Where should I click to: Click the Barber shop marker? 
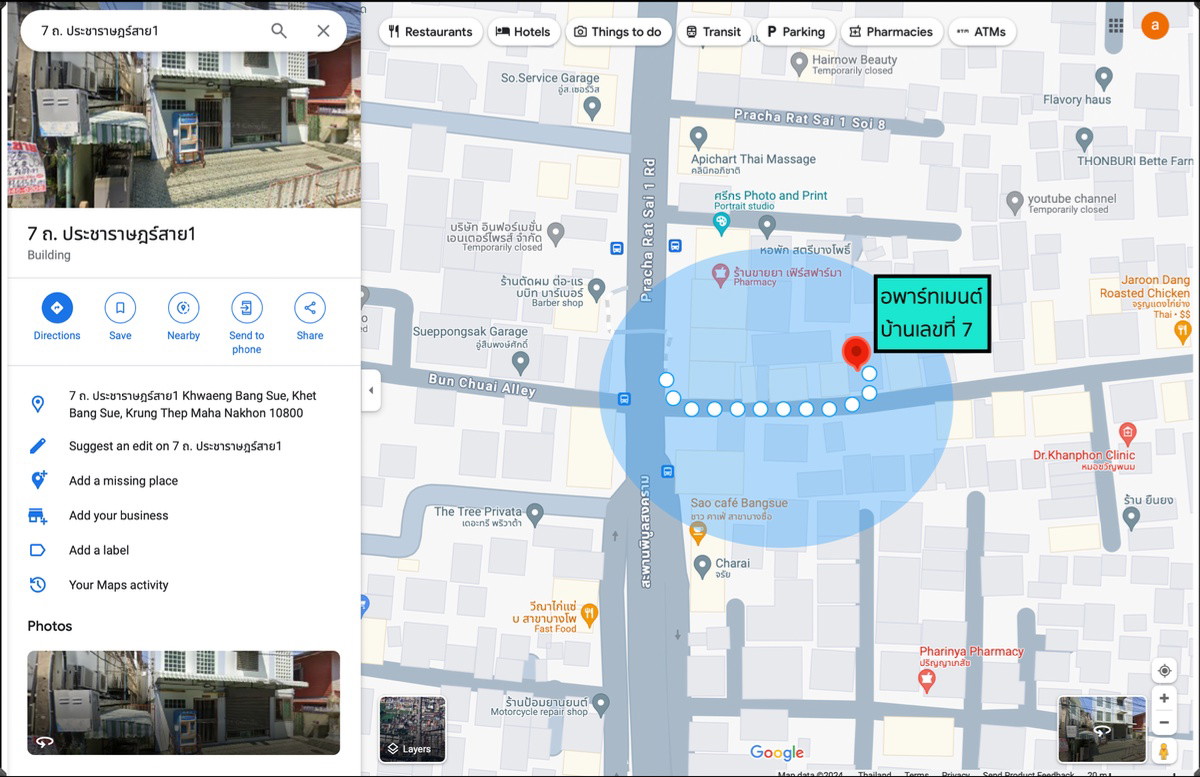(597, 289)
